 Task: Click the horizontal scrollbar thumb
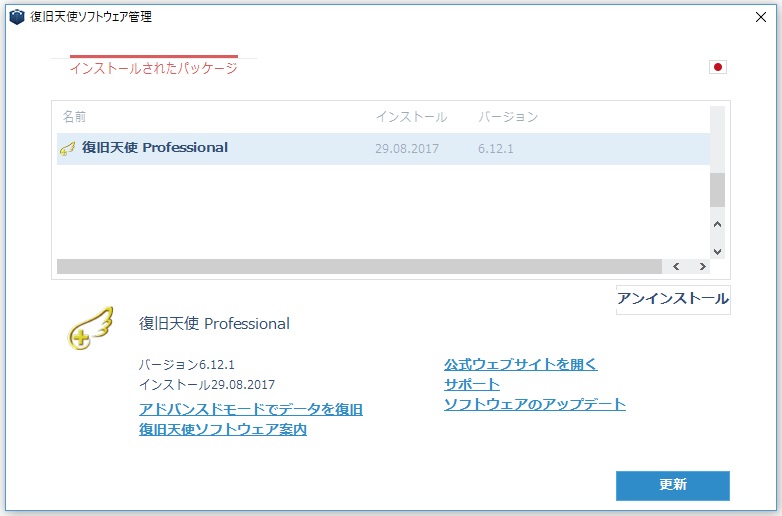click(359, 267)
